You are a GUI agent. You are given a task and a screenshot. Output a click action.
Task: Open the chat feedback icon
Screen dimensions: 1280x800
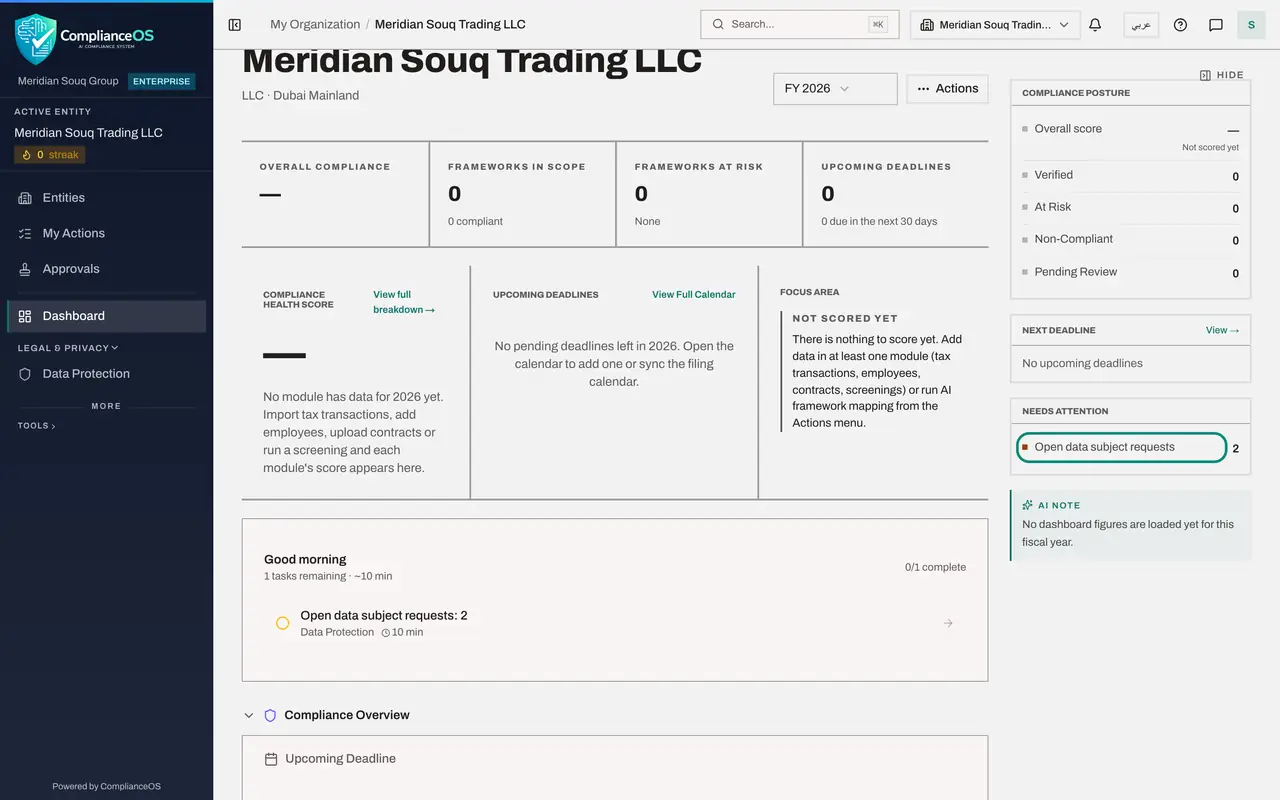(1216, 25)
